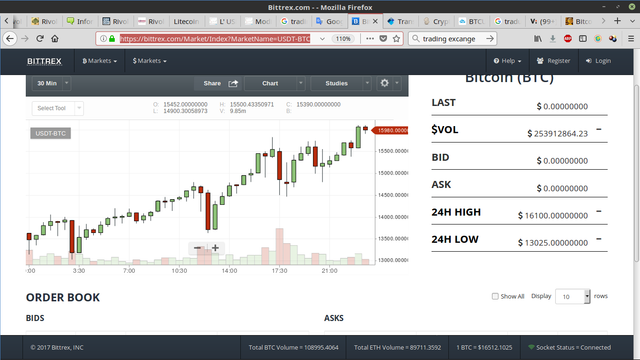Click the multicolor extension icon in toolbar
Image resolution: width=640 pixels, height=360 pixels.
613,39
